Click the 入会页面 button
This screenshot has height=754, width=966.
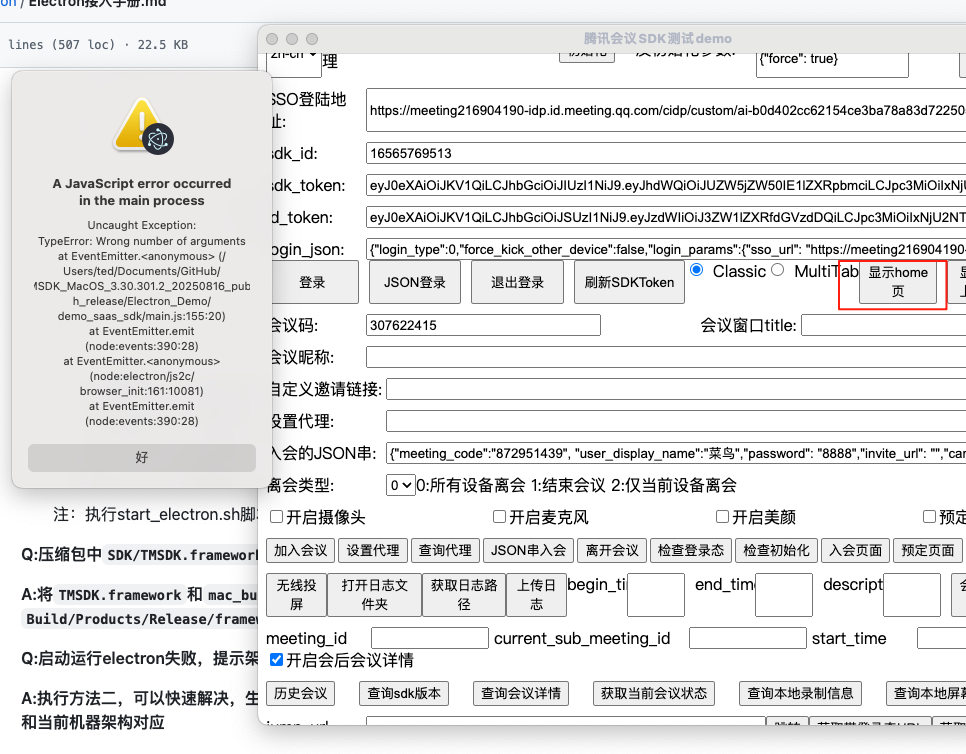[x=856, y=550]
